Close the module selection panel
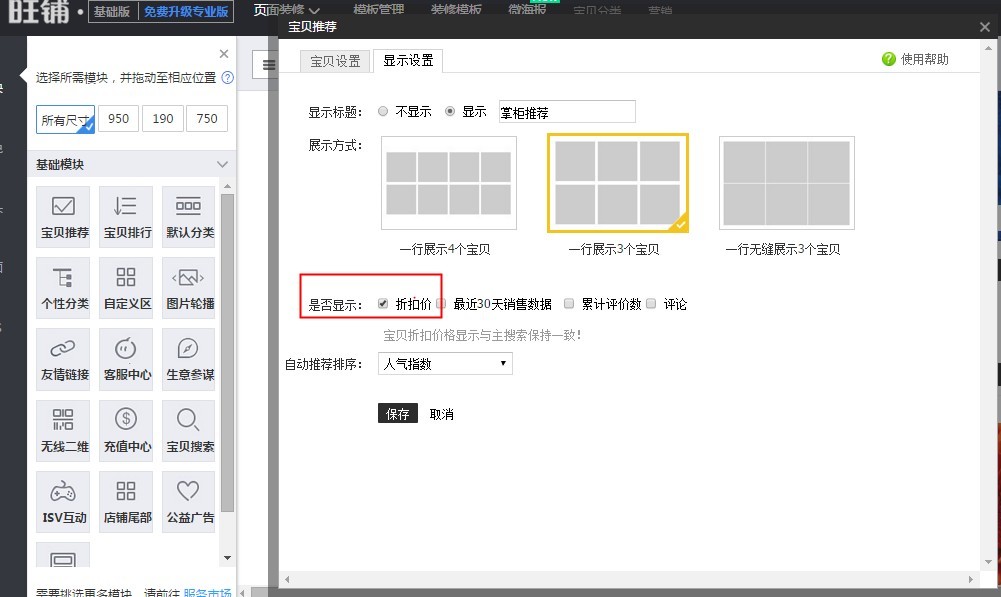The width and height of the screenshot is (1001, 597). tap(223, 54)
